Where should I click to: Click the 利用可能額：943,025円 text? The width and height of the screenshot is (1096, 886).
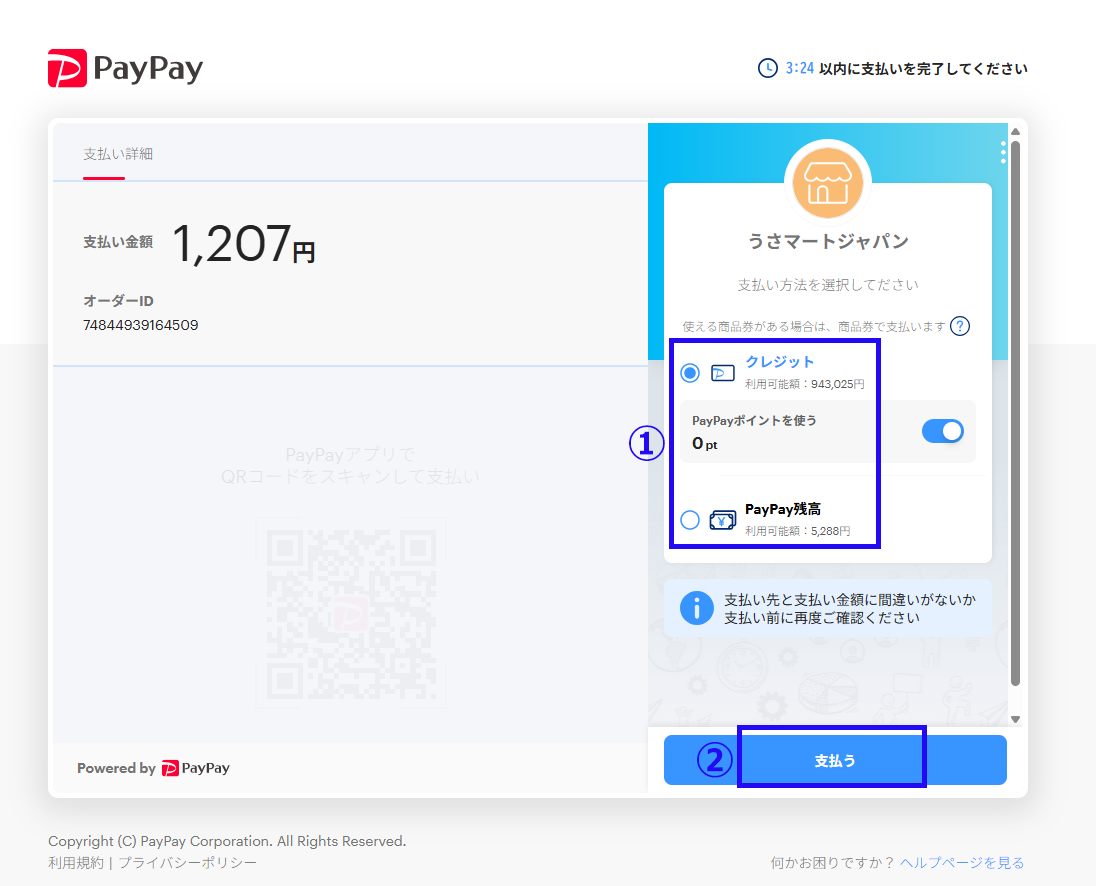[805, 384]
